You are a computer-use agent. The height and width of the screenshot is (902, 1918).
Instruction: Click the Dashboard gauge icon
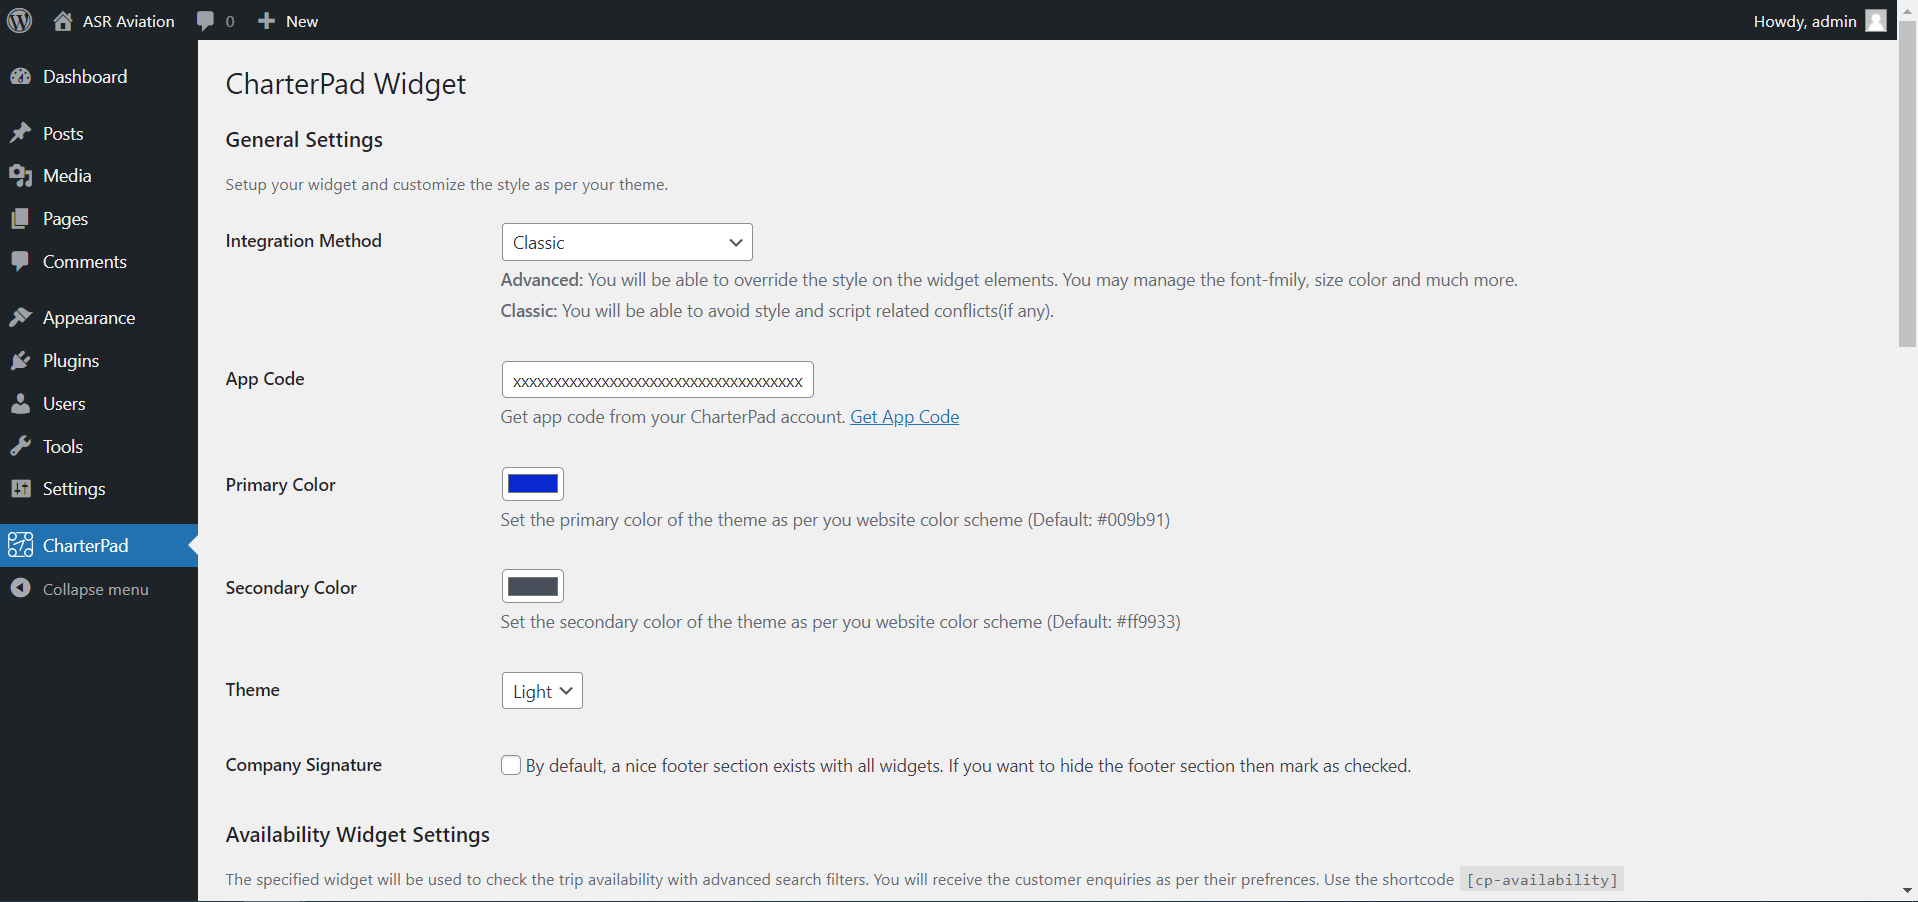20,77
